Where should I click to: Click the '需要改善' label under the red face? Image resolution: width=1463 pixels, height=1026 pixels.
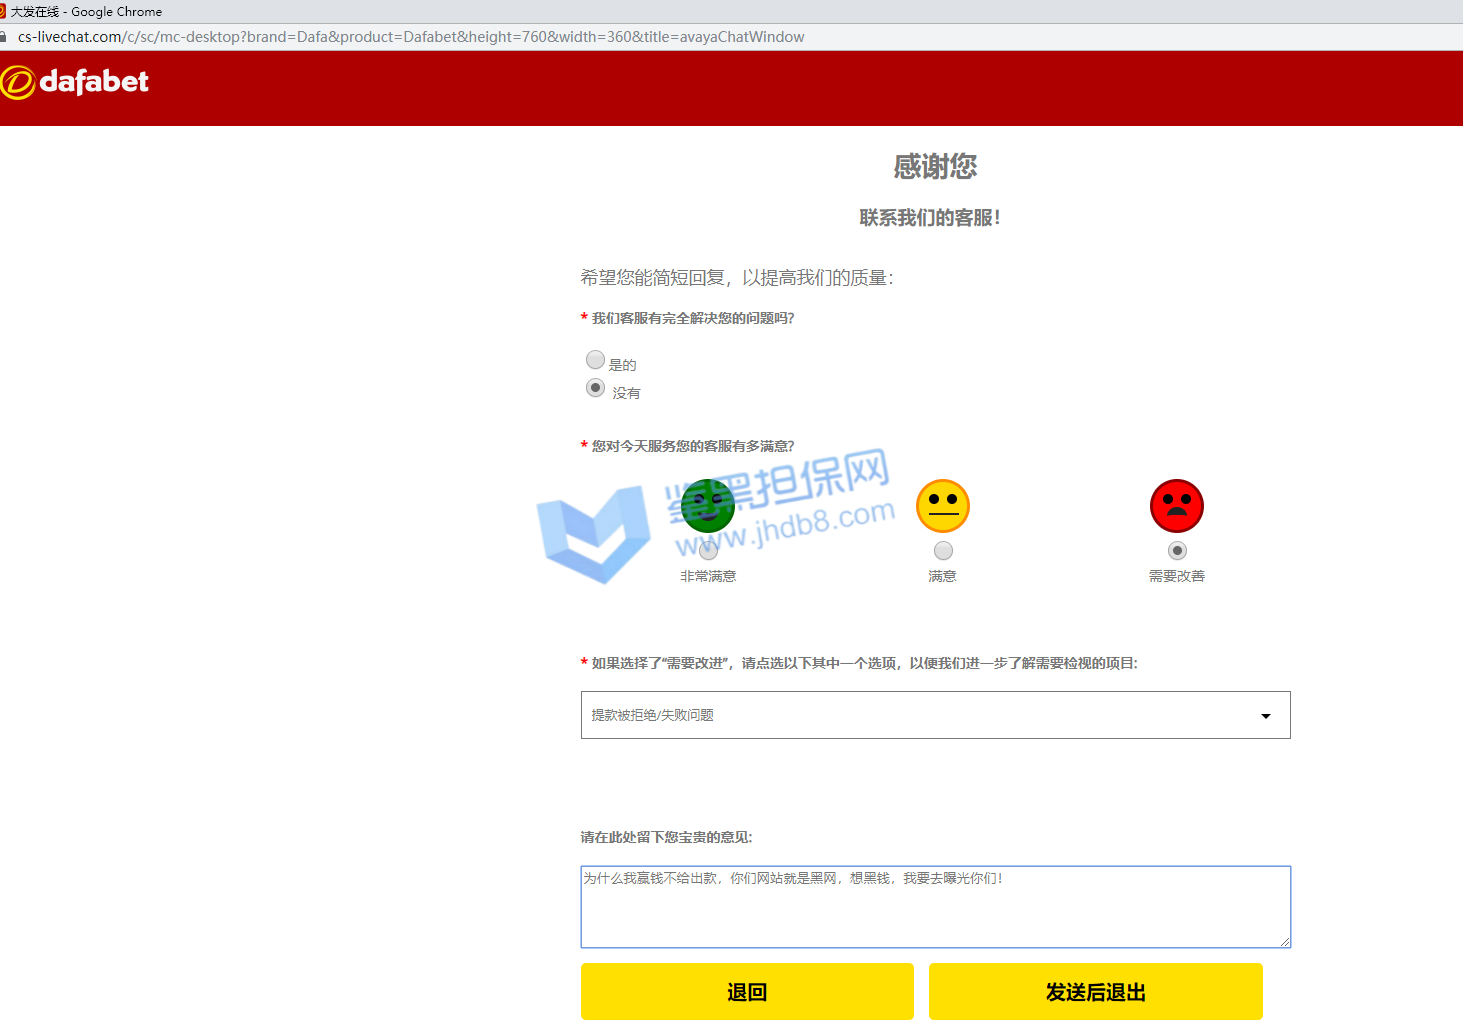coord(1177,576)
